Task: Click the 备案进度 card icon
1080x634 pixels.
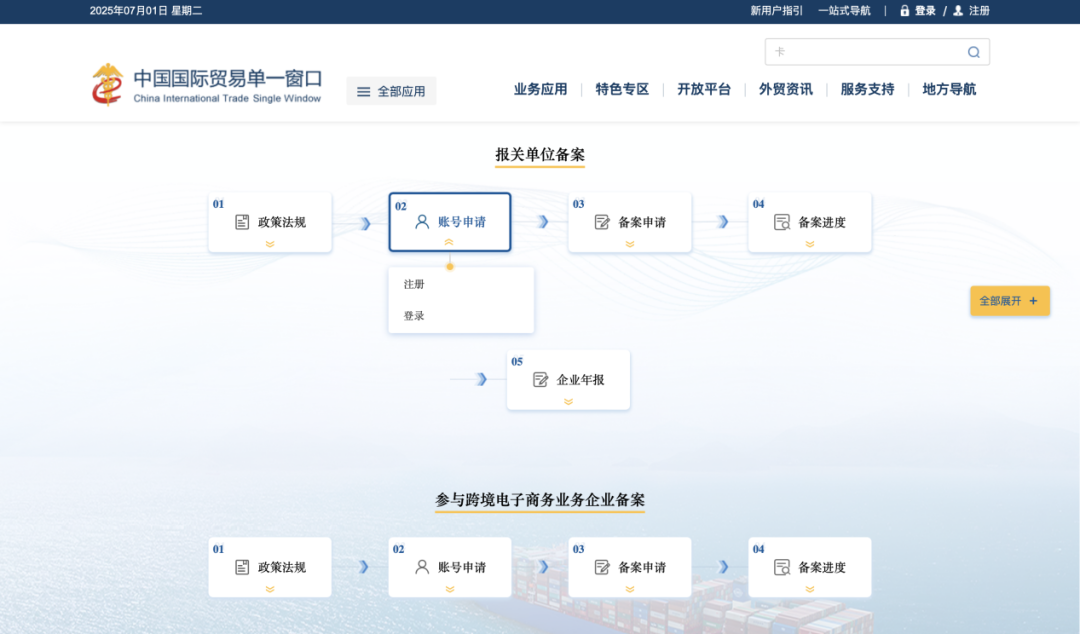Action: pos(781,221)
